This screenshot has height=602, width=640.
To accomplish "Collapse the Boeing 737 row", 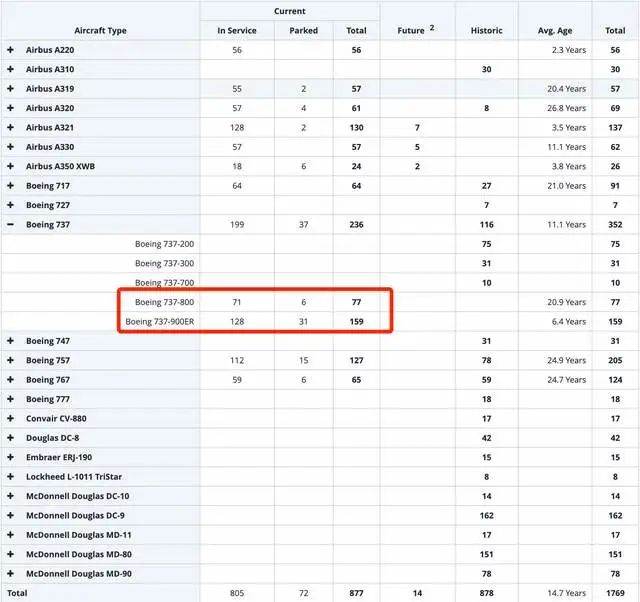I will pyautogui.click(x=11, y=224).
